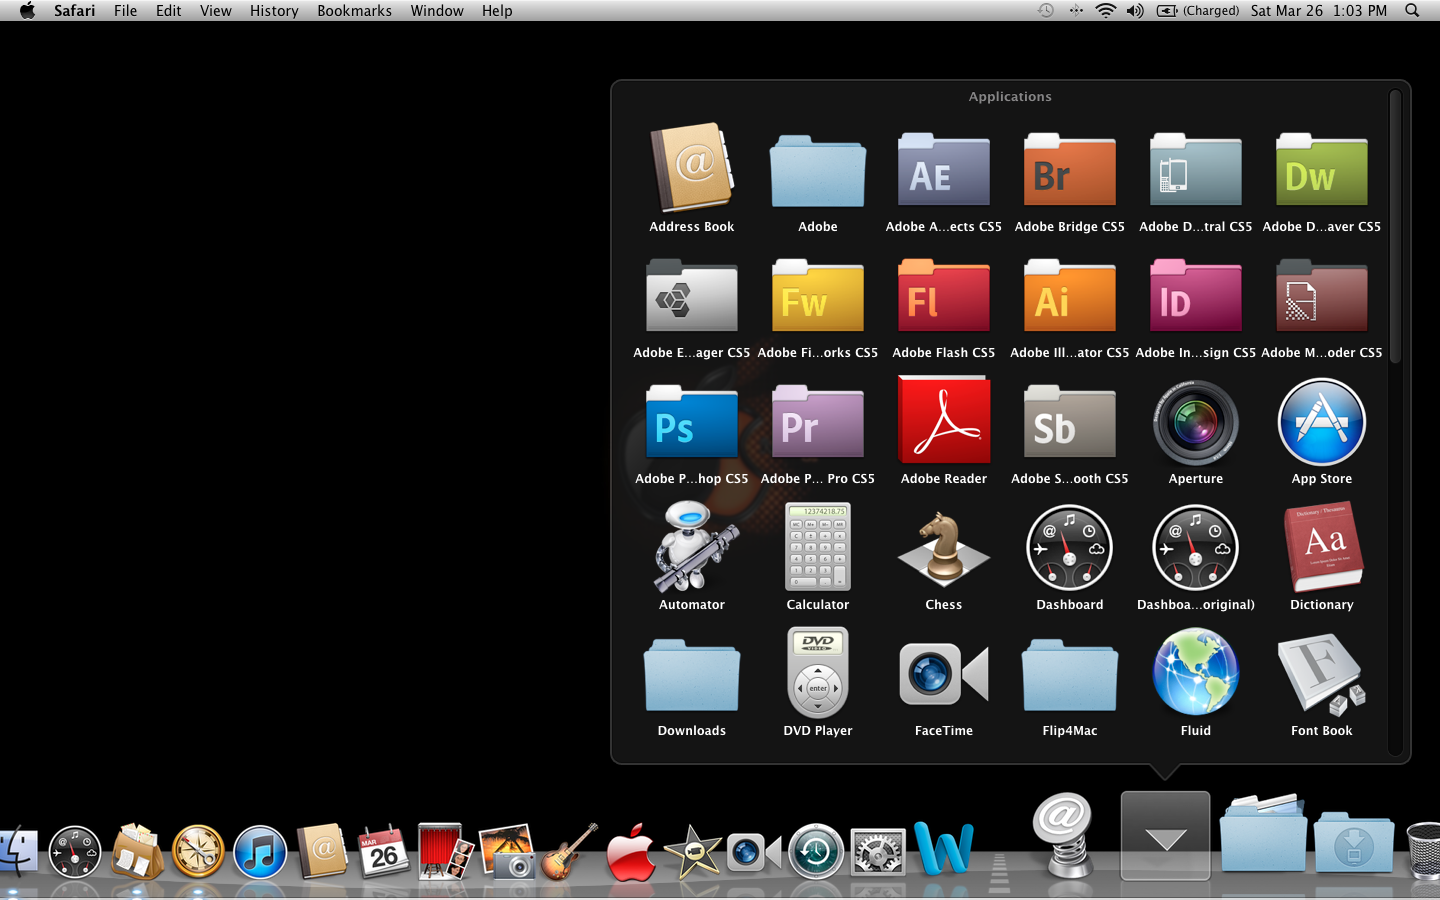1440x900 pixels.
Task: Open the Downloads stack in the Dock
Action: 1354,842
